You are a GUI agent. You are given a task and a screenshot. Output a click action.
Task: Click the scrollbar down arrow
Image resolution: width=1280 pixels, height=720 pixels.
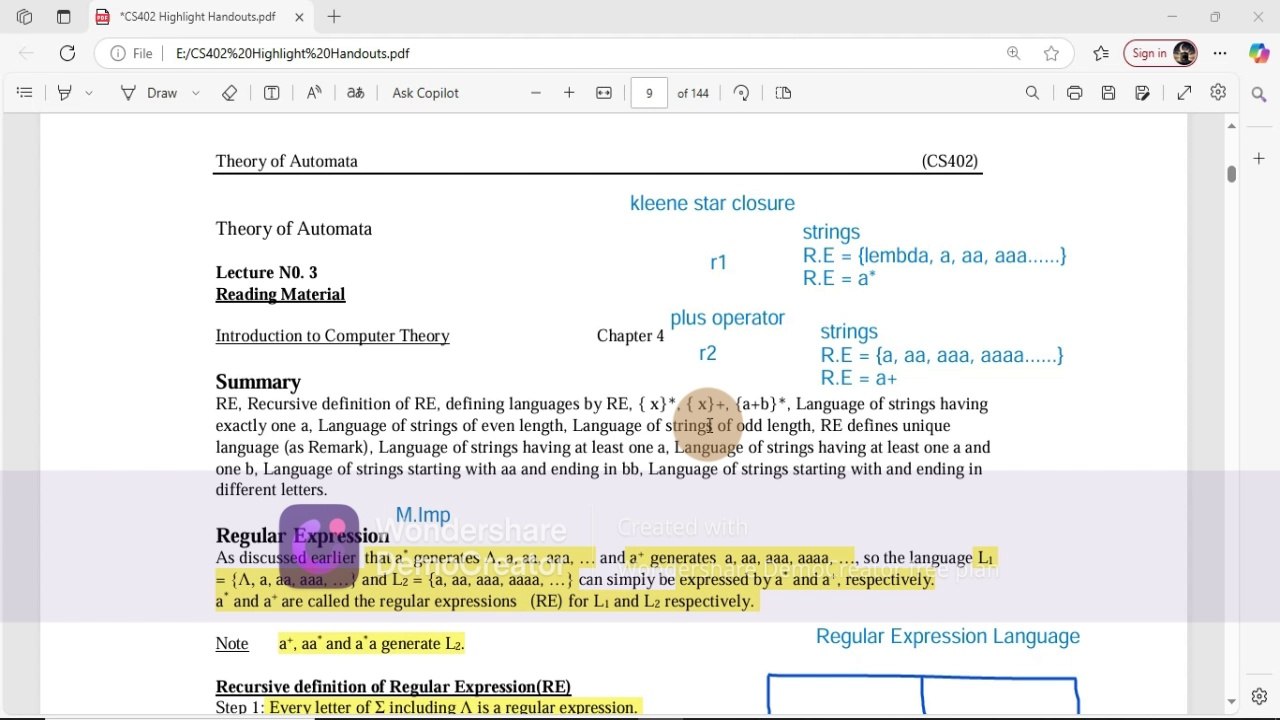click(1231, 702)
